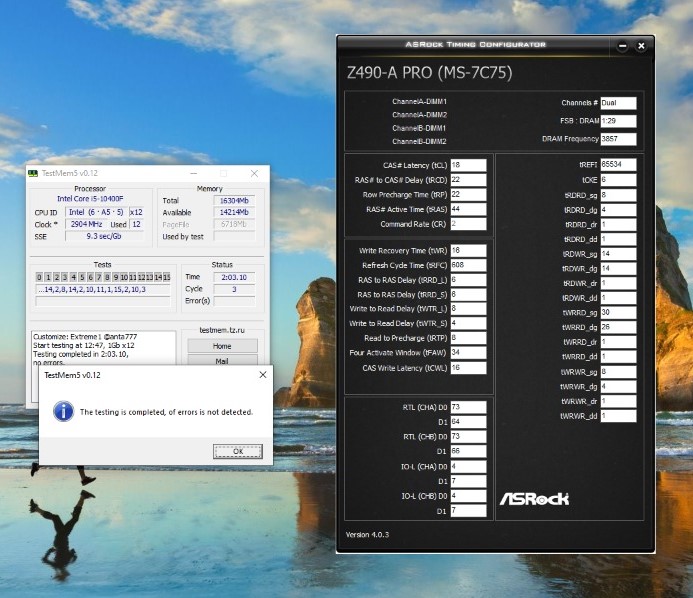This screenshot has height=598, width=693.
Task: Click the Time value 2:03.10 in Status
Action: point(234,277)
